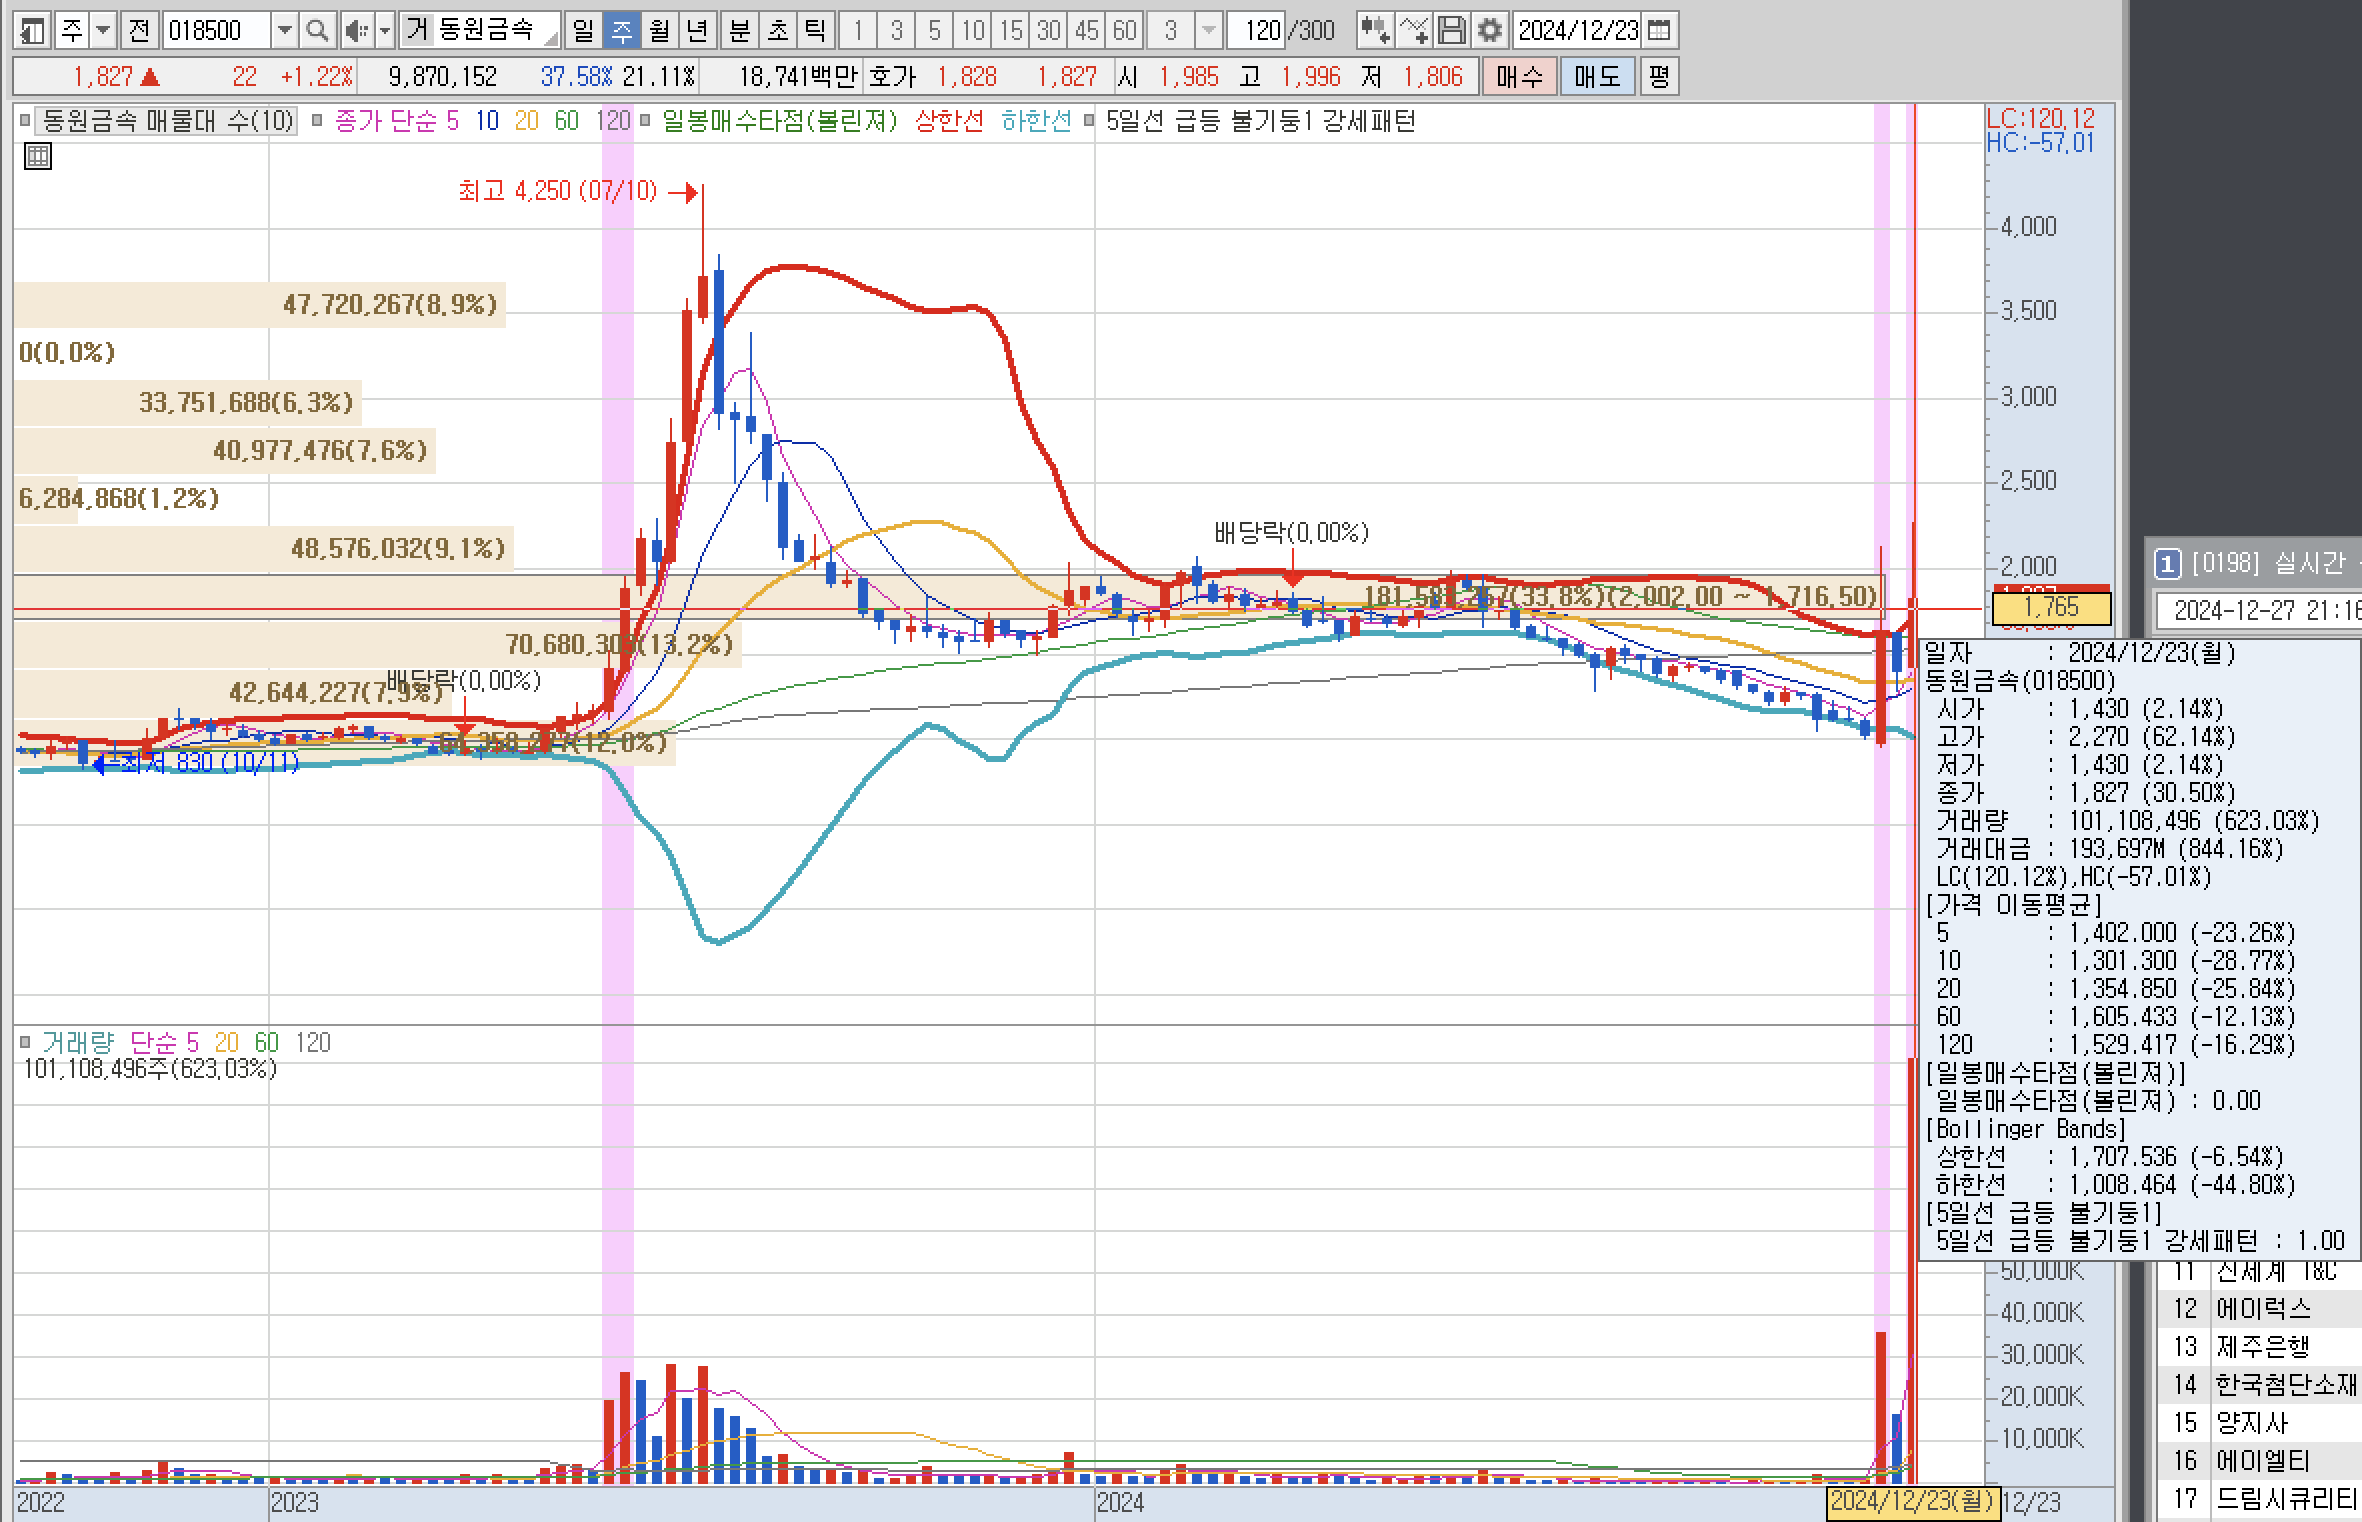Open the 주 market type dropdown arrow

103,31
